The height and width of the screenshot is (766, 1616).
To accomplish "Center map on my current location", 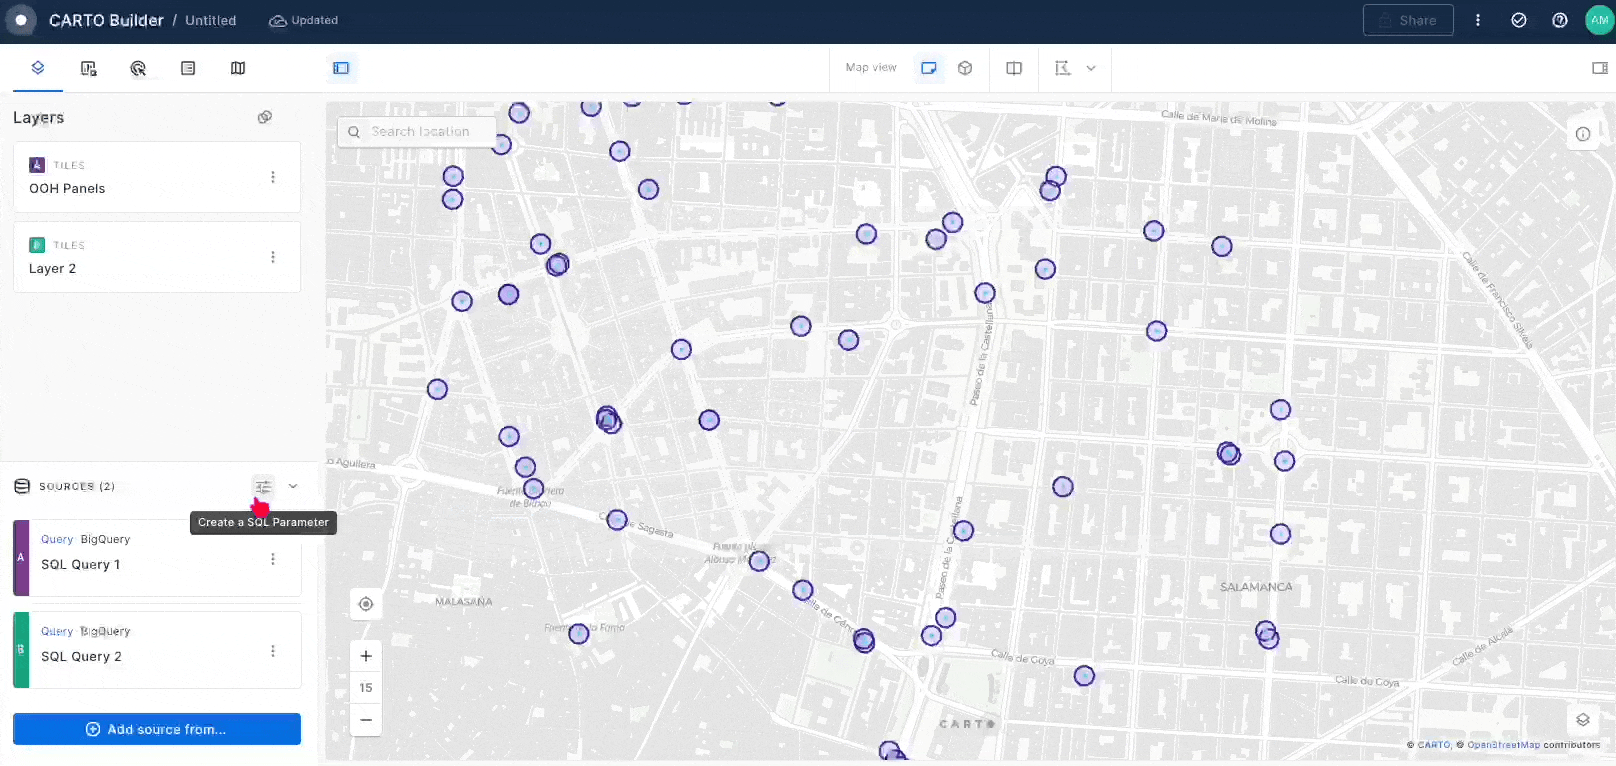I will click(x=366, y=604).
